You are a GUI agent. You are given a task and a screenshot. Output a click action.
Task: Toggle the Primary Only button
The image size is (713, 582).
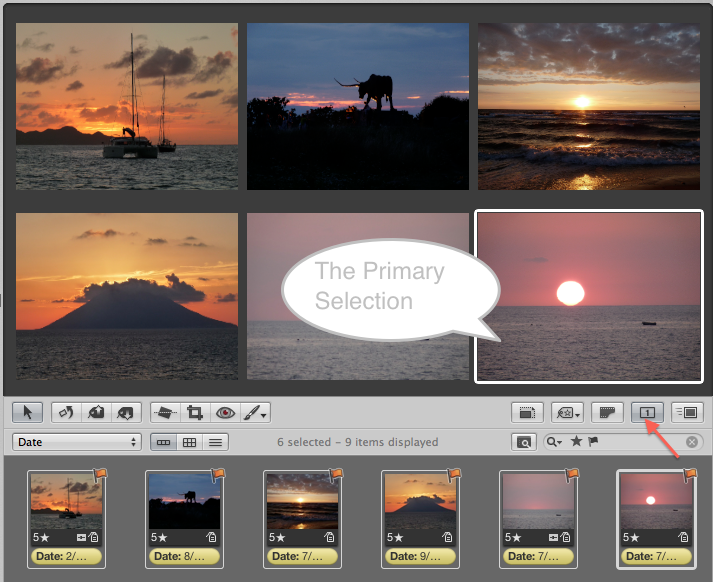tap(647, 411)
